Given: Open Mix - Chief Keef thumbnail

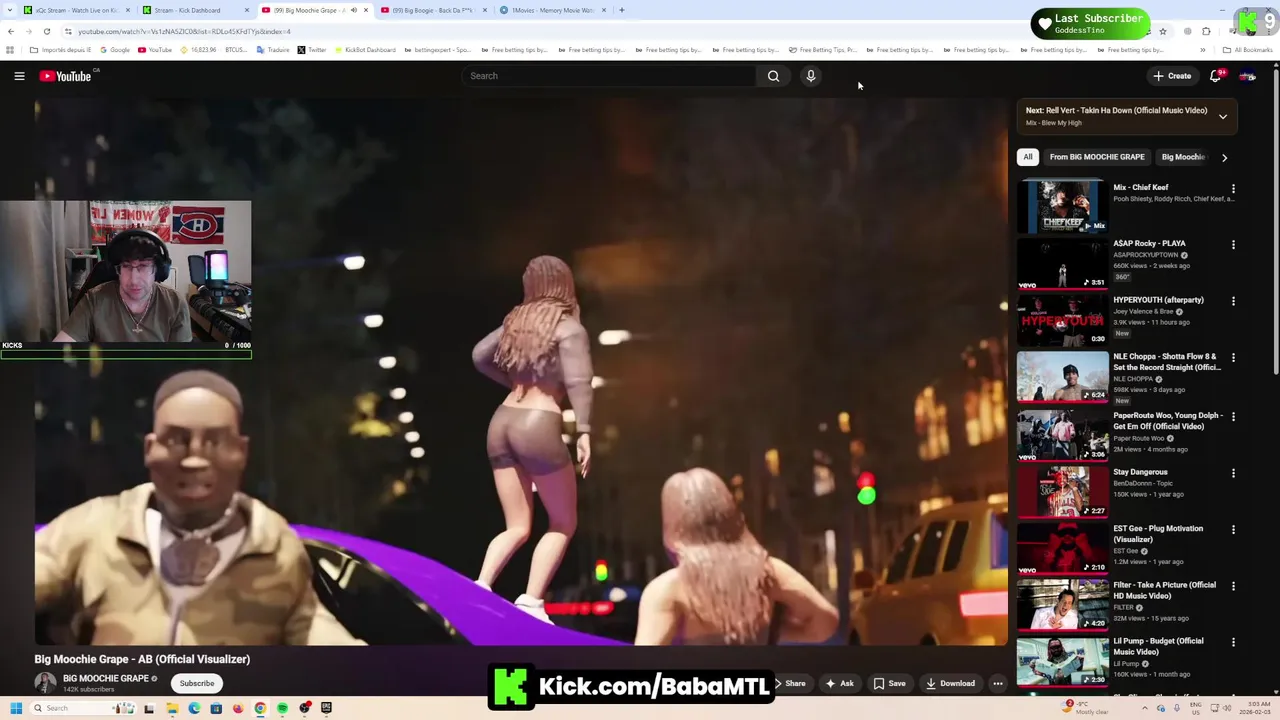Looking at the screenshot, I should pyautogui.click(x=1063, y=207).
